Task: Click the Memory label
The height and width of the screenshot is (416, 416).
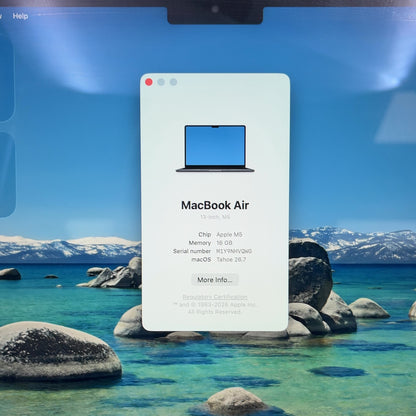Action: coord(200,243)
